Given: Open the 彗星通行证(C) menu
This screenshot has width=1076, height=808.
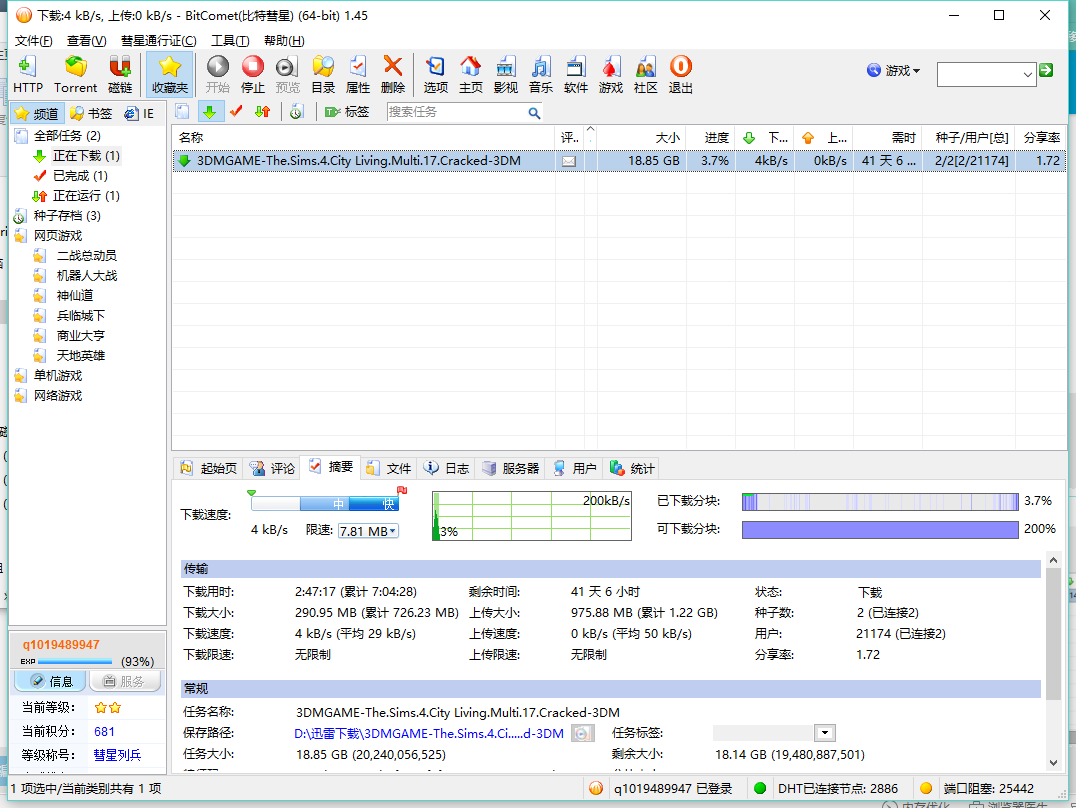Looking at the screenshot, I should [x=159, y=41].
